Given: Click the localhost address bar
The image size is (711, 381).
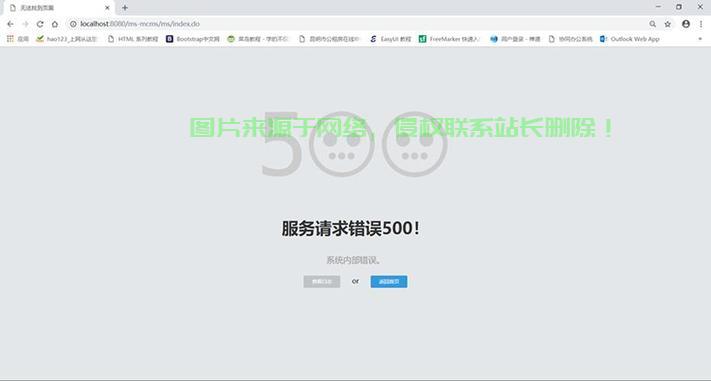Looking at the screenshot, I should [x=358, y=24].
